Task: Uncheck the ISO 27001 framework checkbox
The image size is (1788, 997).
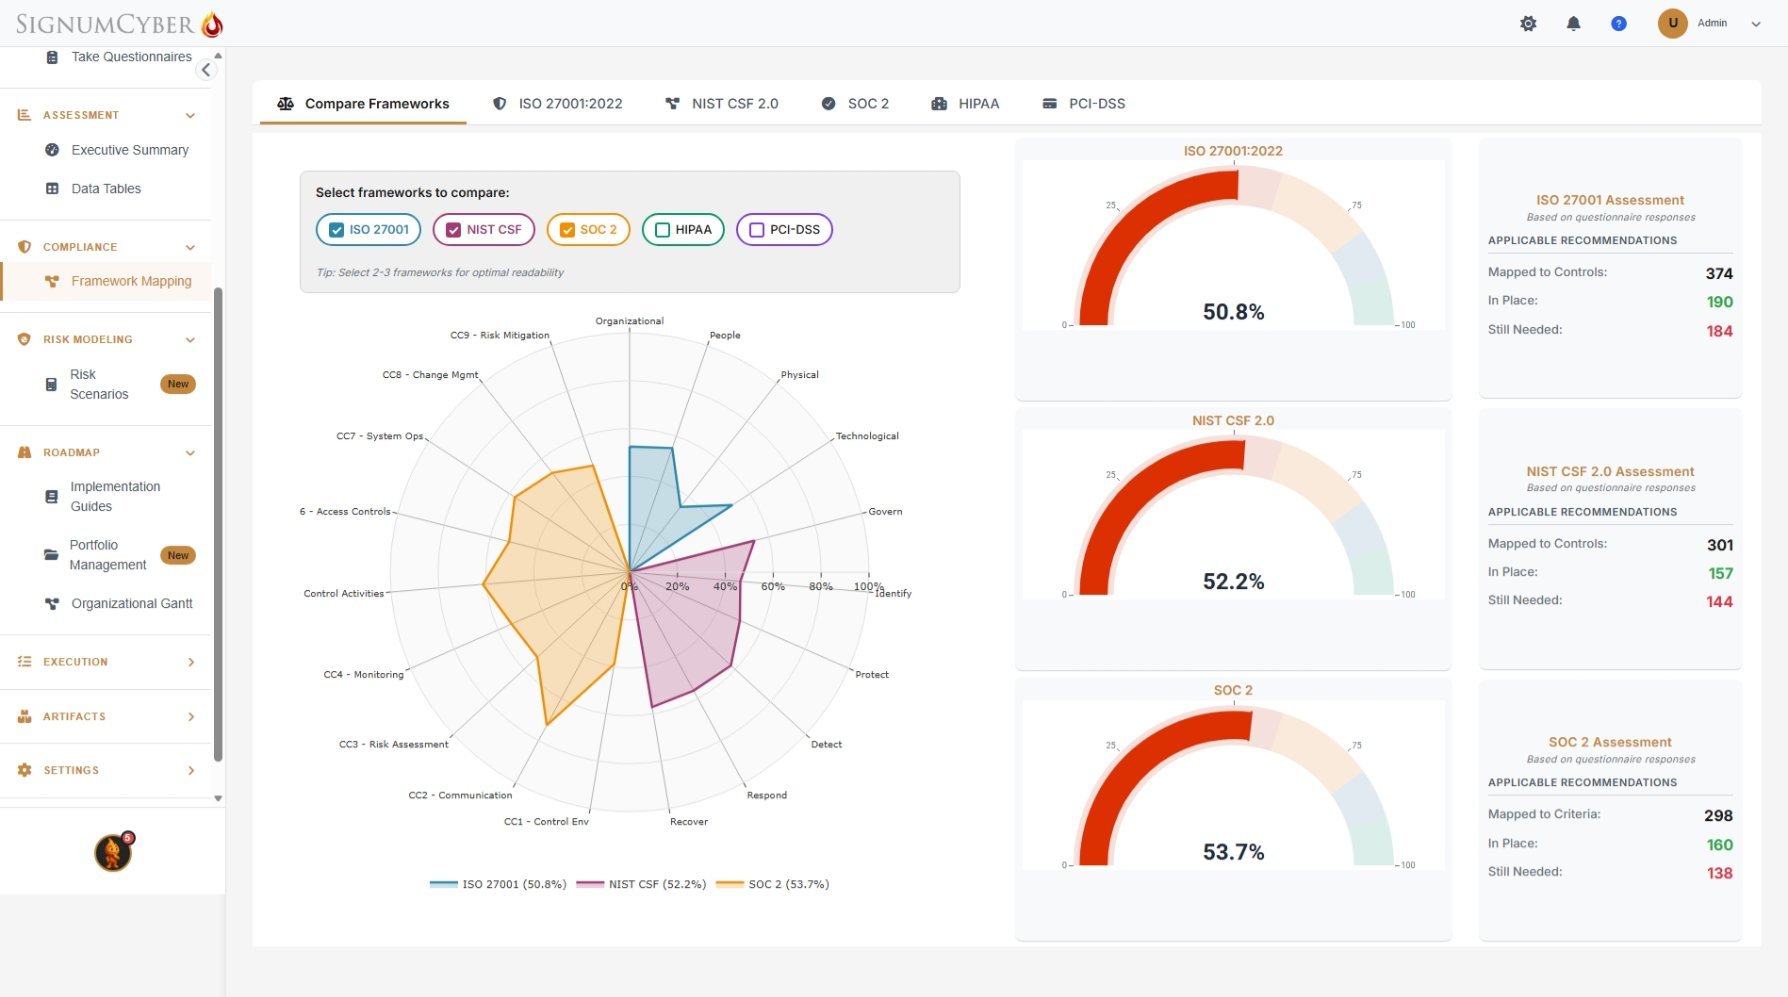Action: coord(337,230)
